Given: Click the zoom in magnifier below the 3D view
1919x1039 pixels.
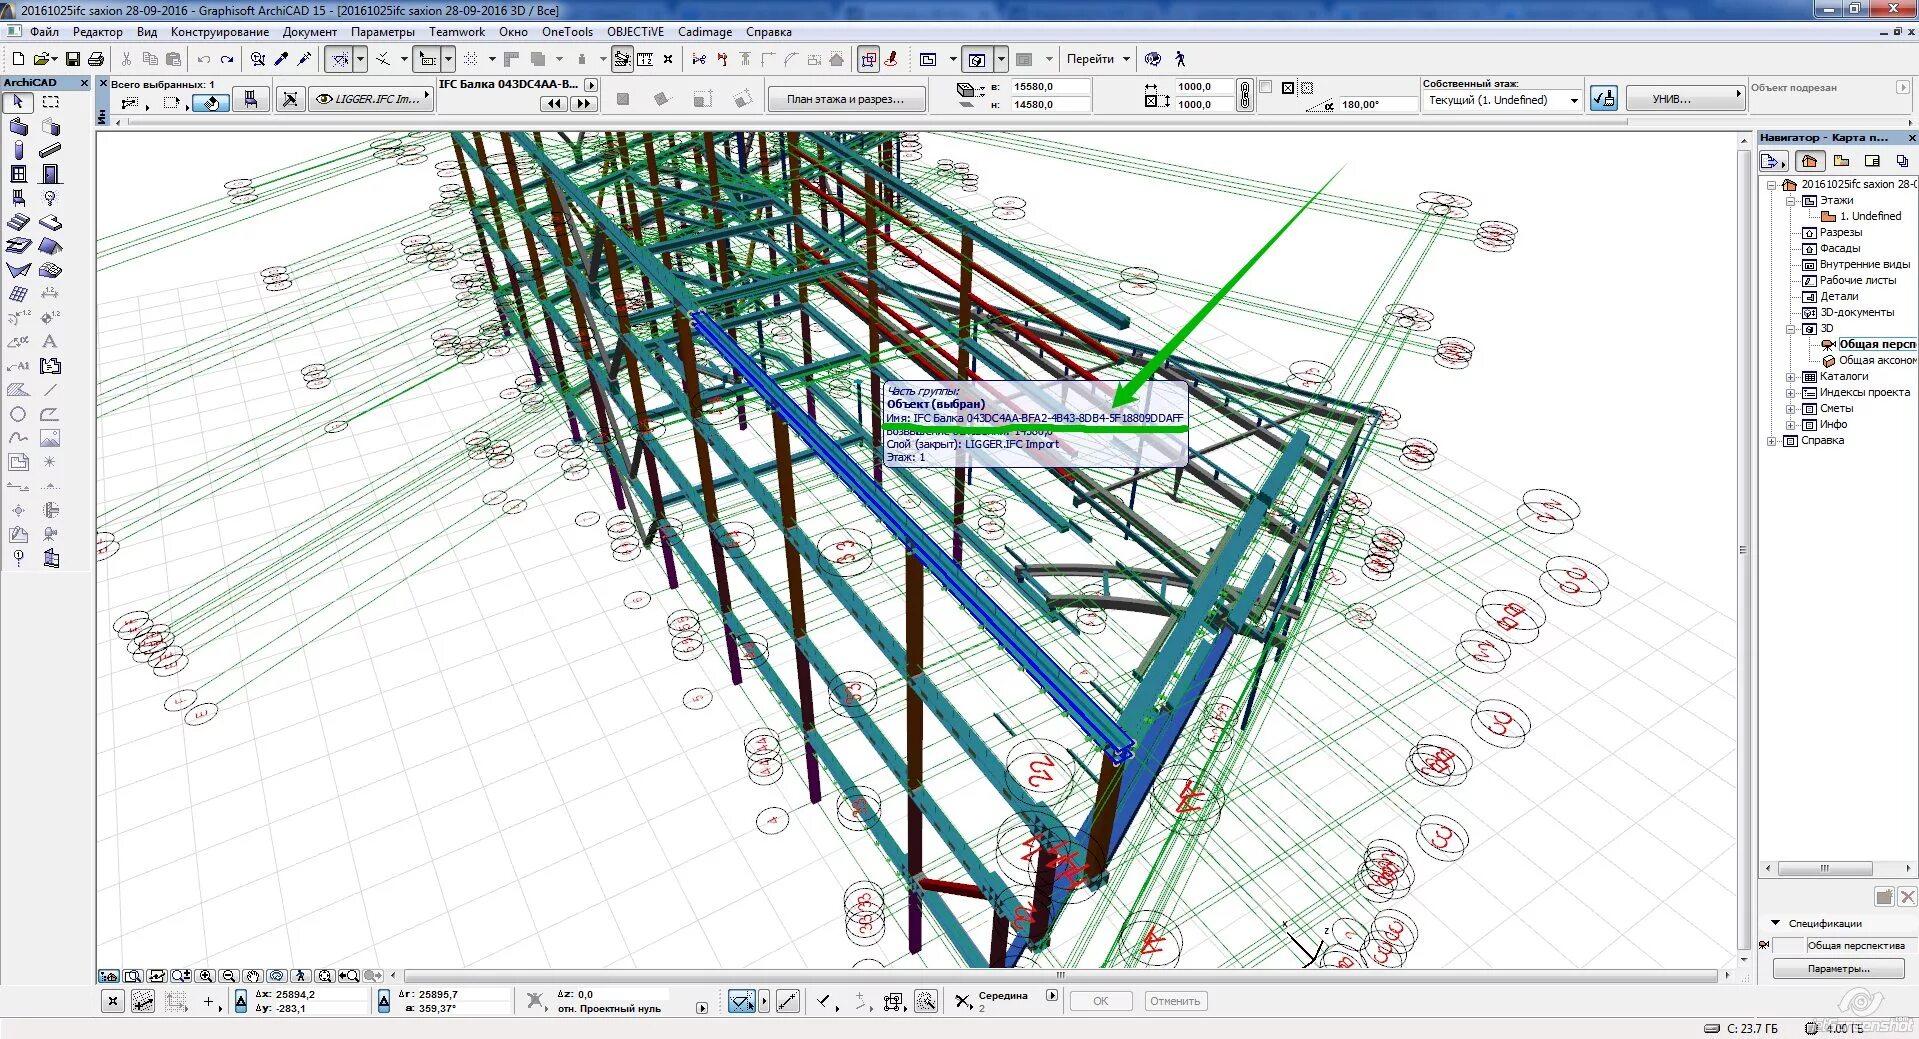Looking at the screenshot, I should [205, 976].
